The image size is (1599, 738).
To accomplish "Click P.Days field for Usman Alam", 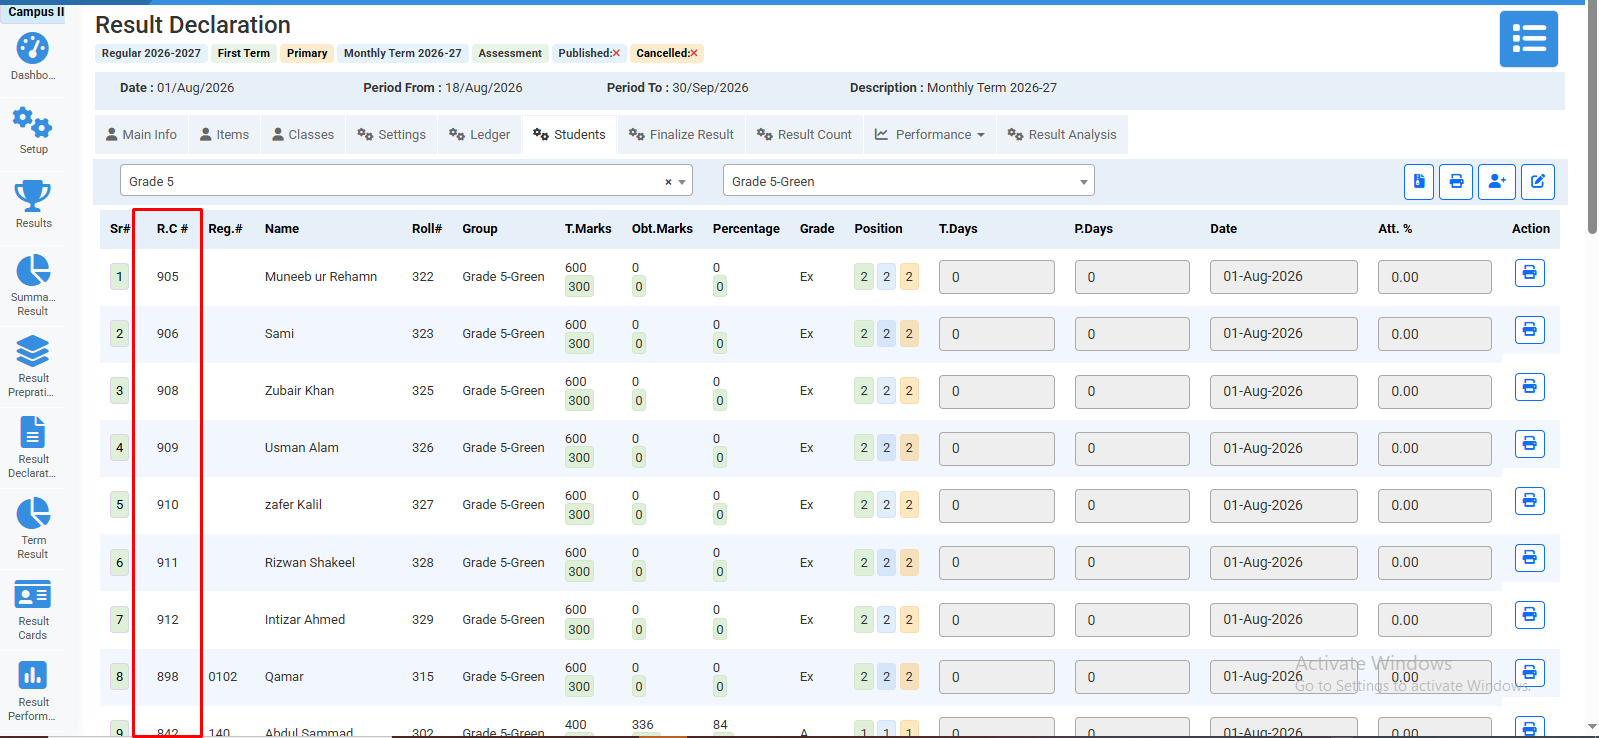I will point(1132,448).
